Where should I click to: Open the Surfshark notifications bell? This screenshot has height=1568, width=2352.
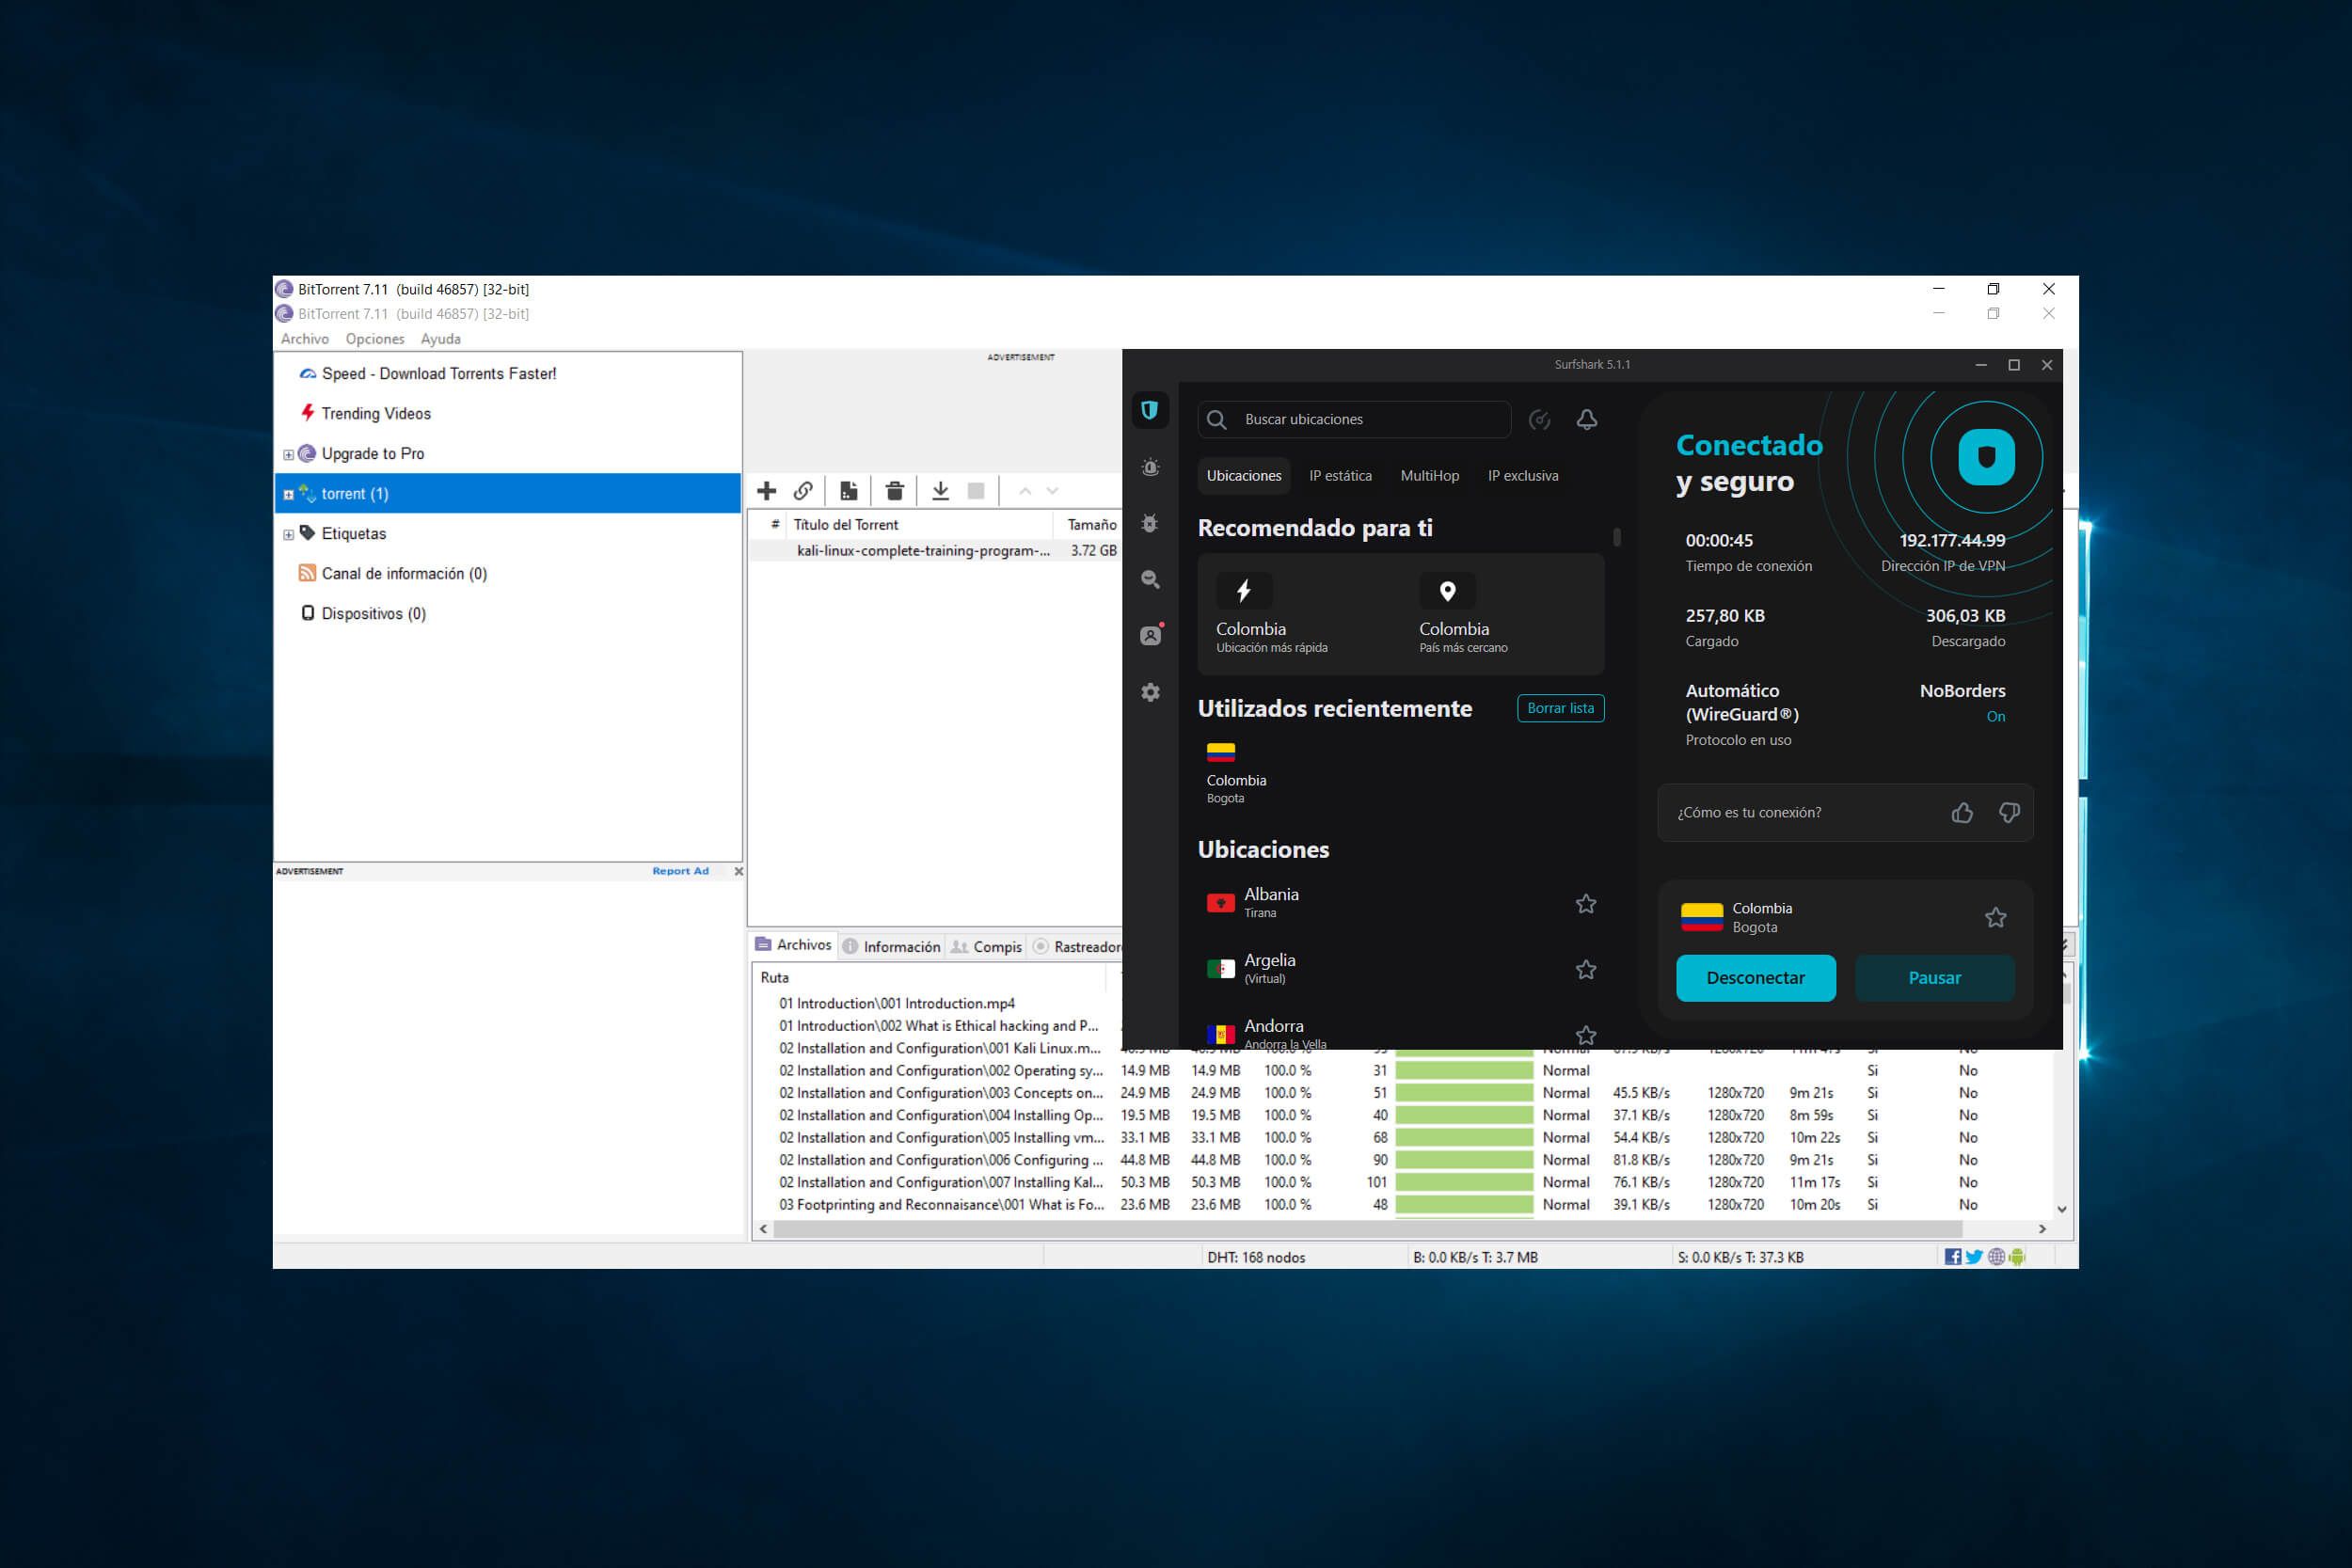[1586, 420]
